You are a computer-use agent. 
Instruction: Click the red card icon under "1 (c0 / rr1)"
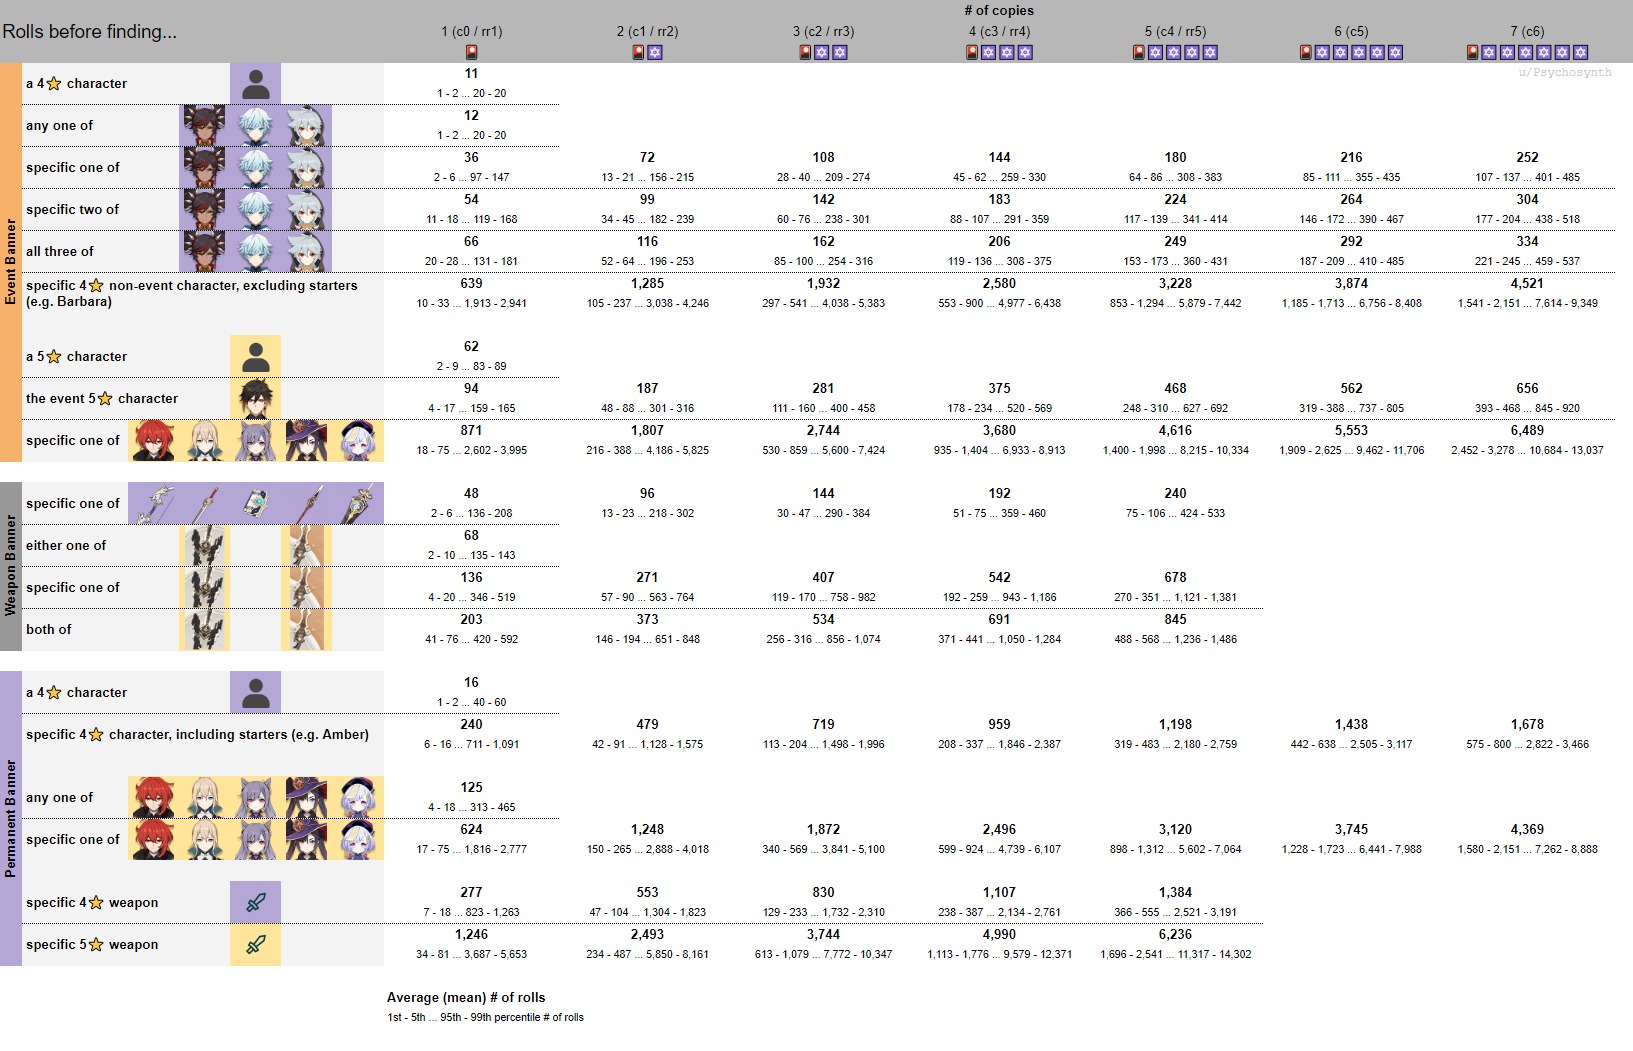tap(471, 52)
